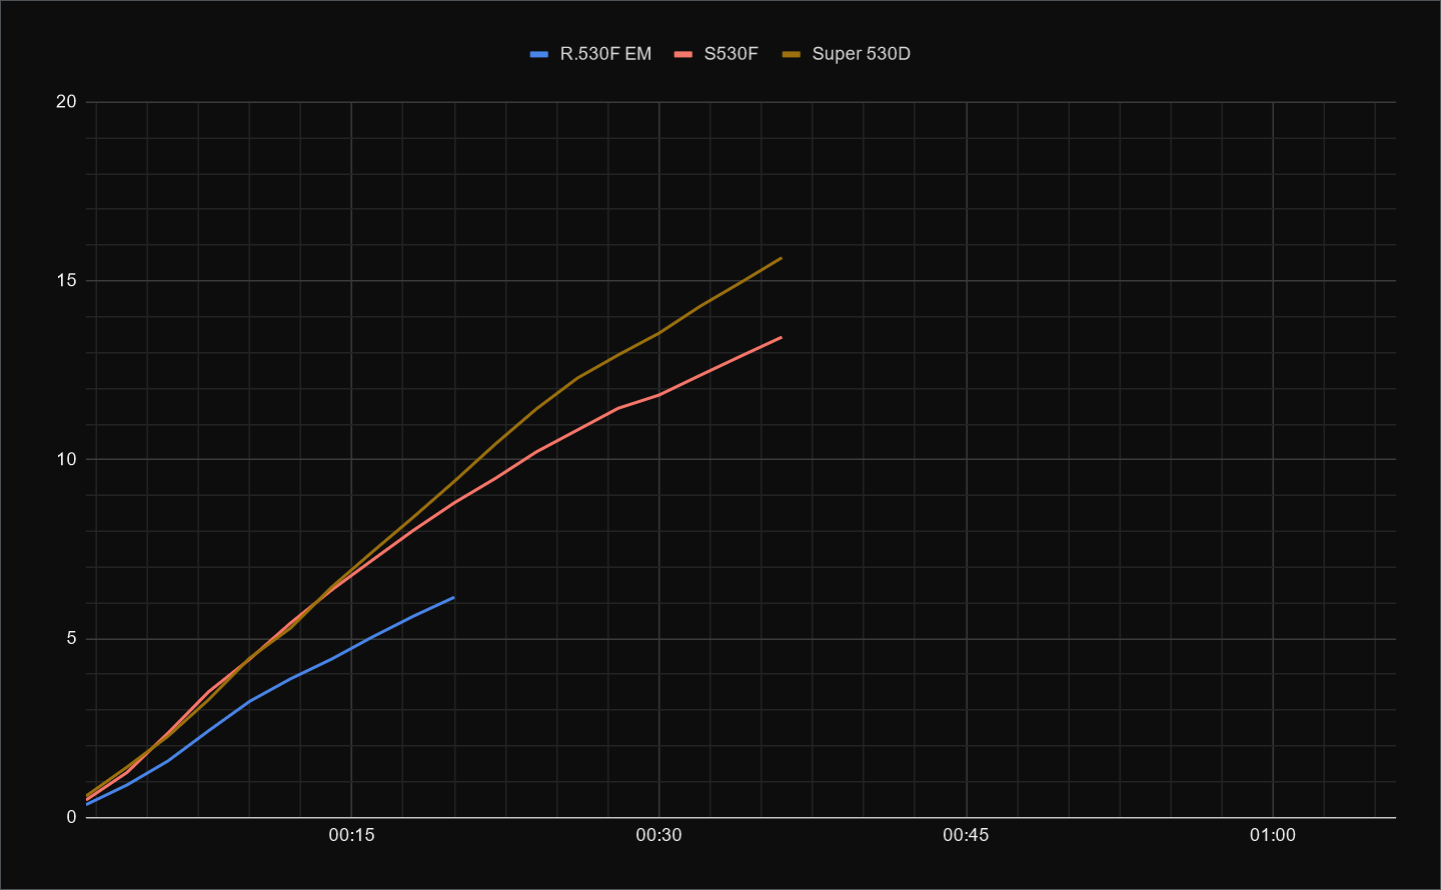The width and height of the screenshot is (1441, 890).
Task: Select the 00:30 time axis label
Action: pos(659,835)
